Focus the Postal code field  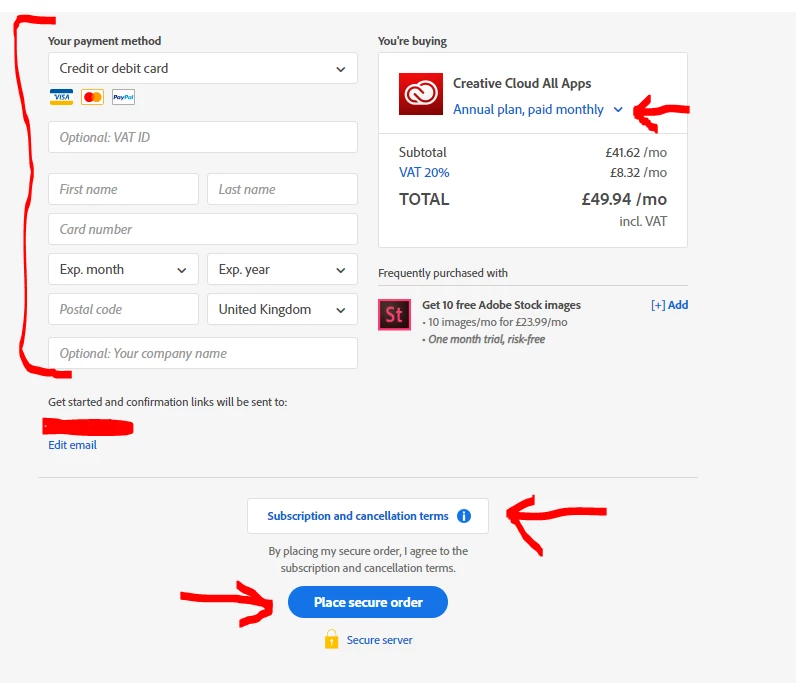[x=123, y=309]
